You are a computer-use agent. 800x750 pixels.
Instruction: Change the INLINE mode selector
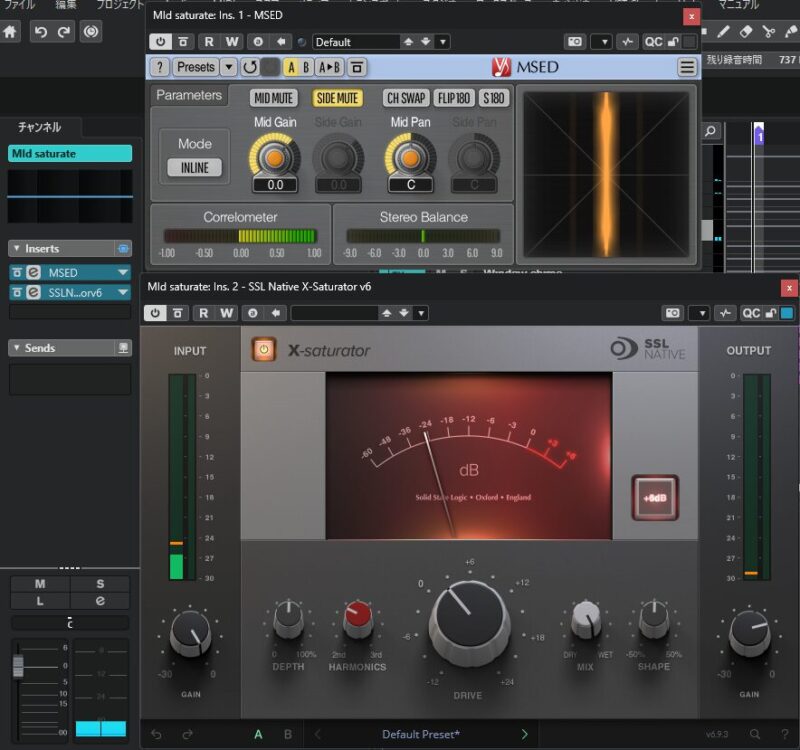point(194,167)
